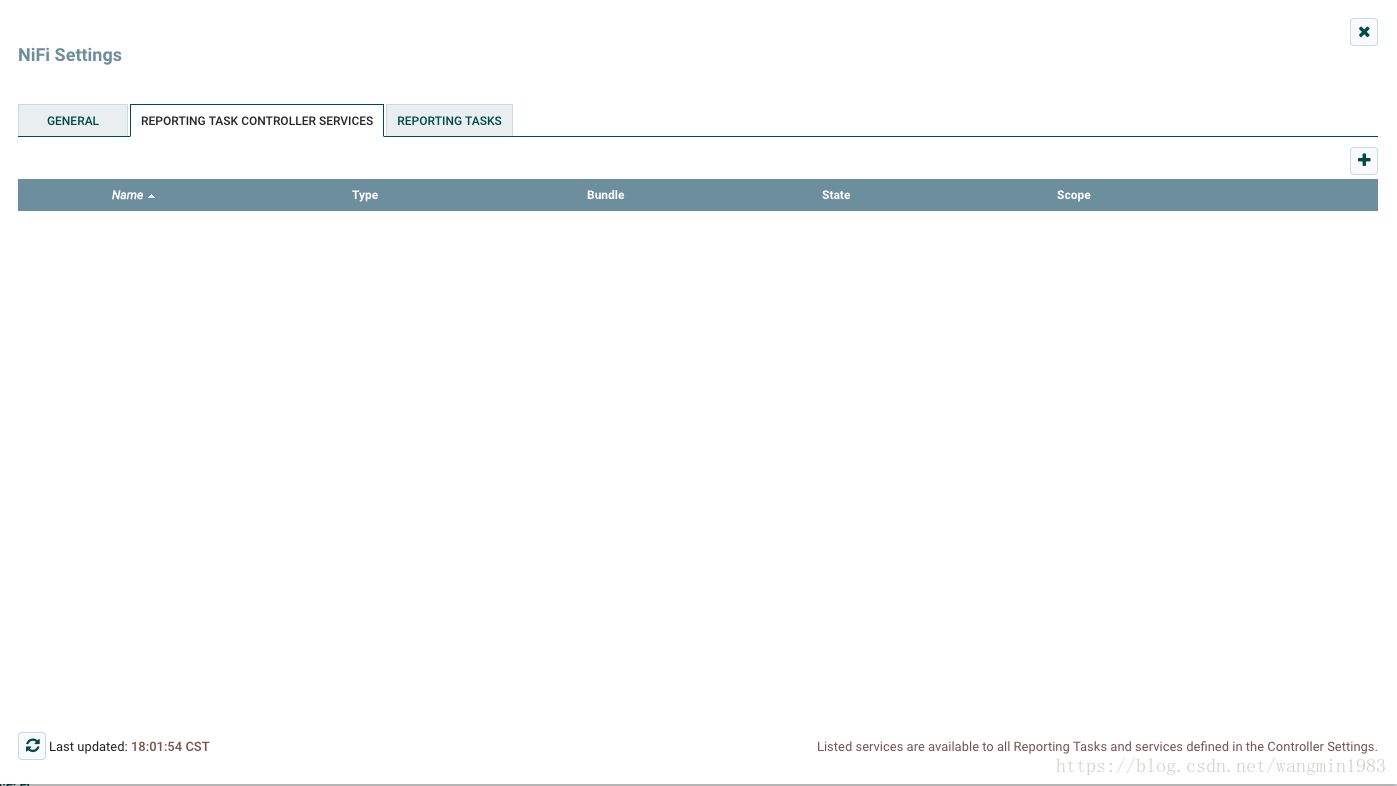Click the Last updated 18:01:54 CST timestamp
1397x786 pixels.
pos(170,747)
